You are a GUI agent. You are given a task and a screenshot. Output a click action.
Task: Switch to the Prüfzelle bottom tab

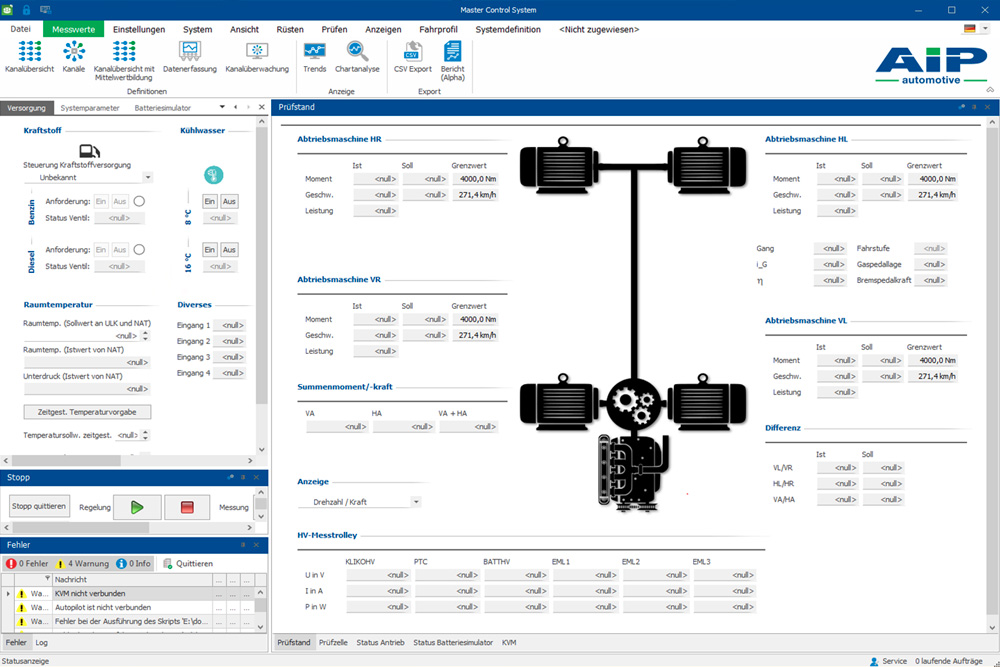333,642
